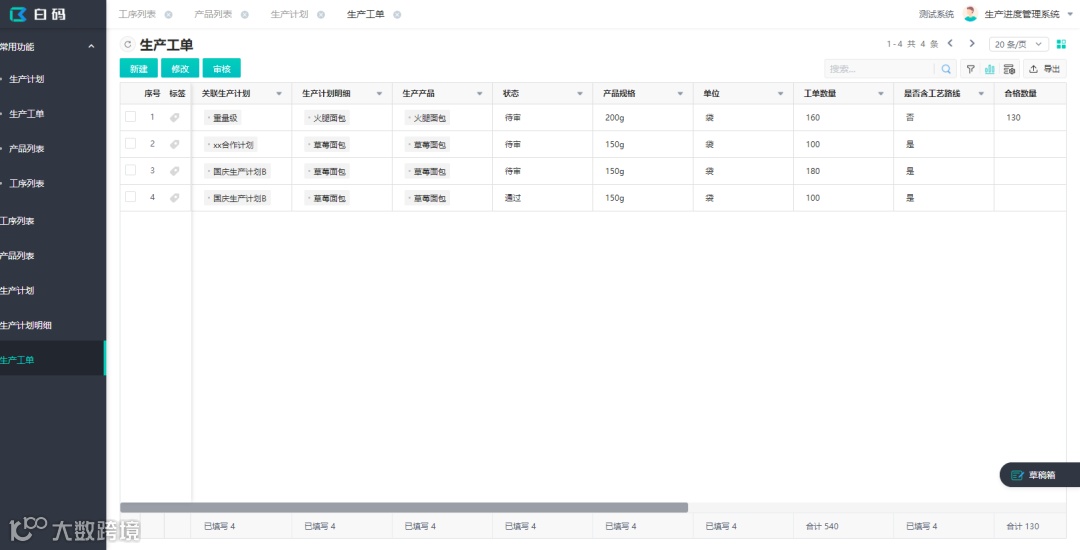Switch to the 工序列表 tab

[137, 14]
